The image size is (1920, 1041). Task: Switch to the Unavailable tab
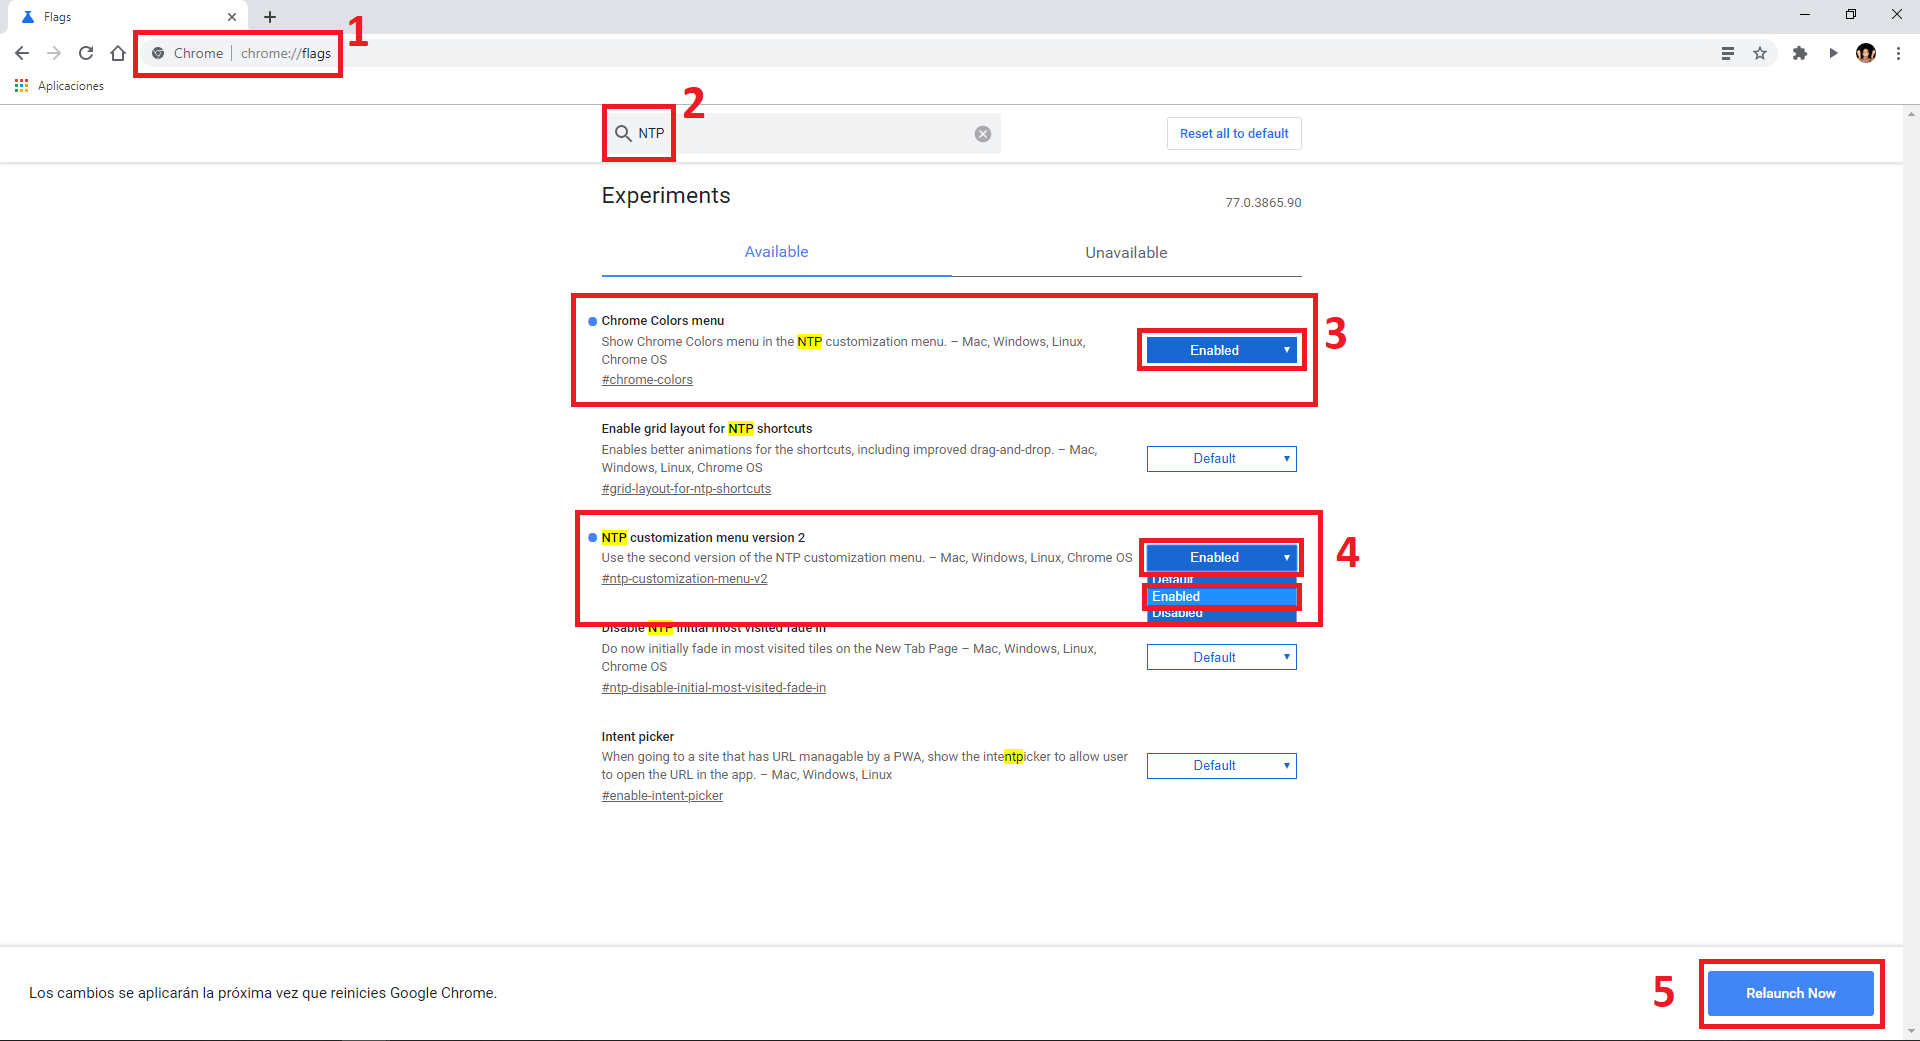click(1126, 252)
